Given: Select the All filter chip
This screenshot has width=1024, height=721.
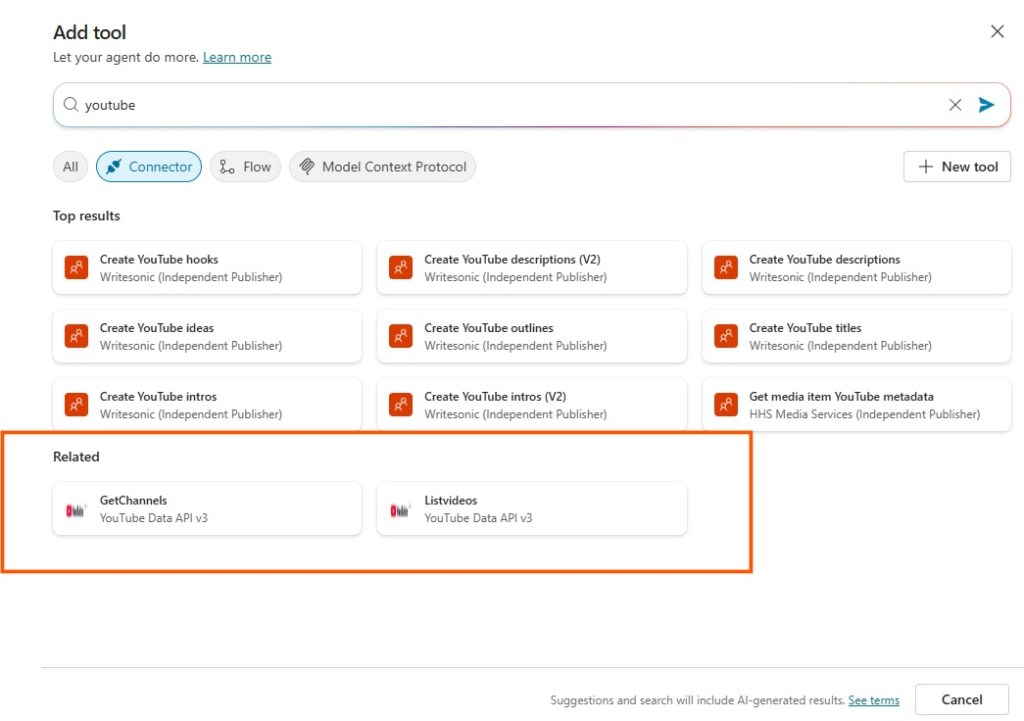Looking at the screenshot, I should (x=70, y=167).
